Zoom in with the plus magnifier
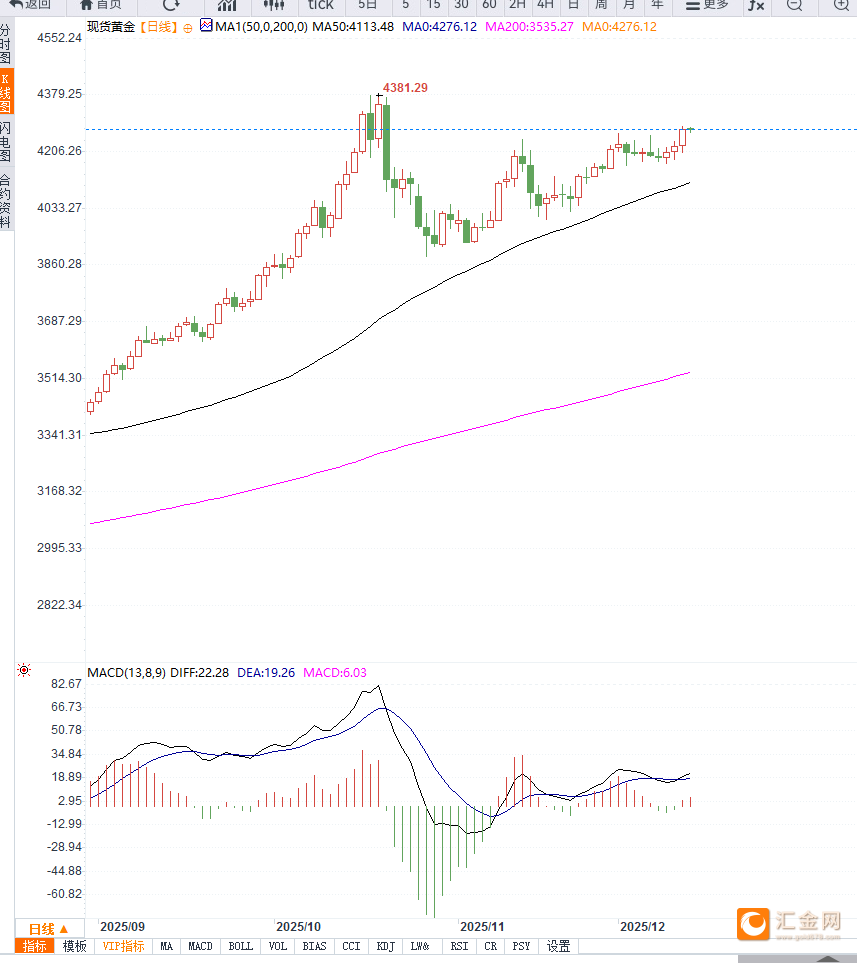The height and width of the screenshot is (963, 857). coord(841,5)
